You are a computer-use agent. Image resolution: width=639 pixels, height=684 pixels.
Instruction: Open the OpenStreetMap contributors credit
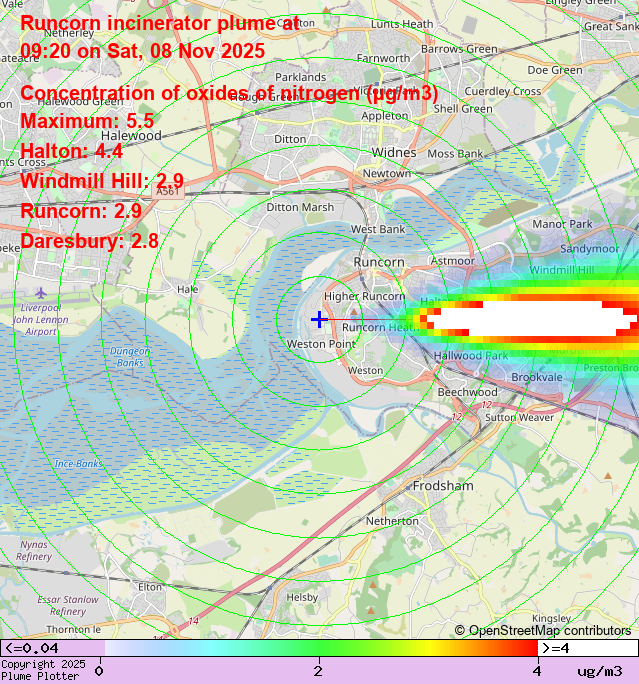[x=543, y=630]
